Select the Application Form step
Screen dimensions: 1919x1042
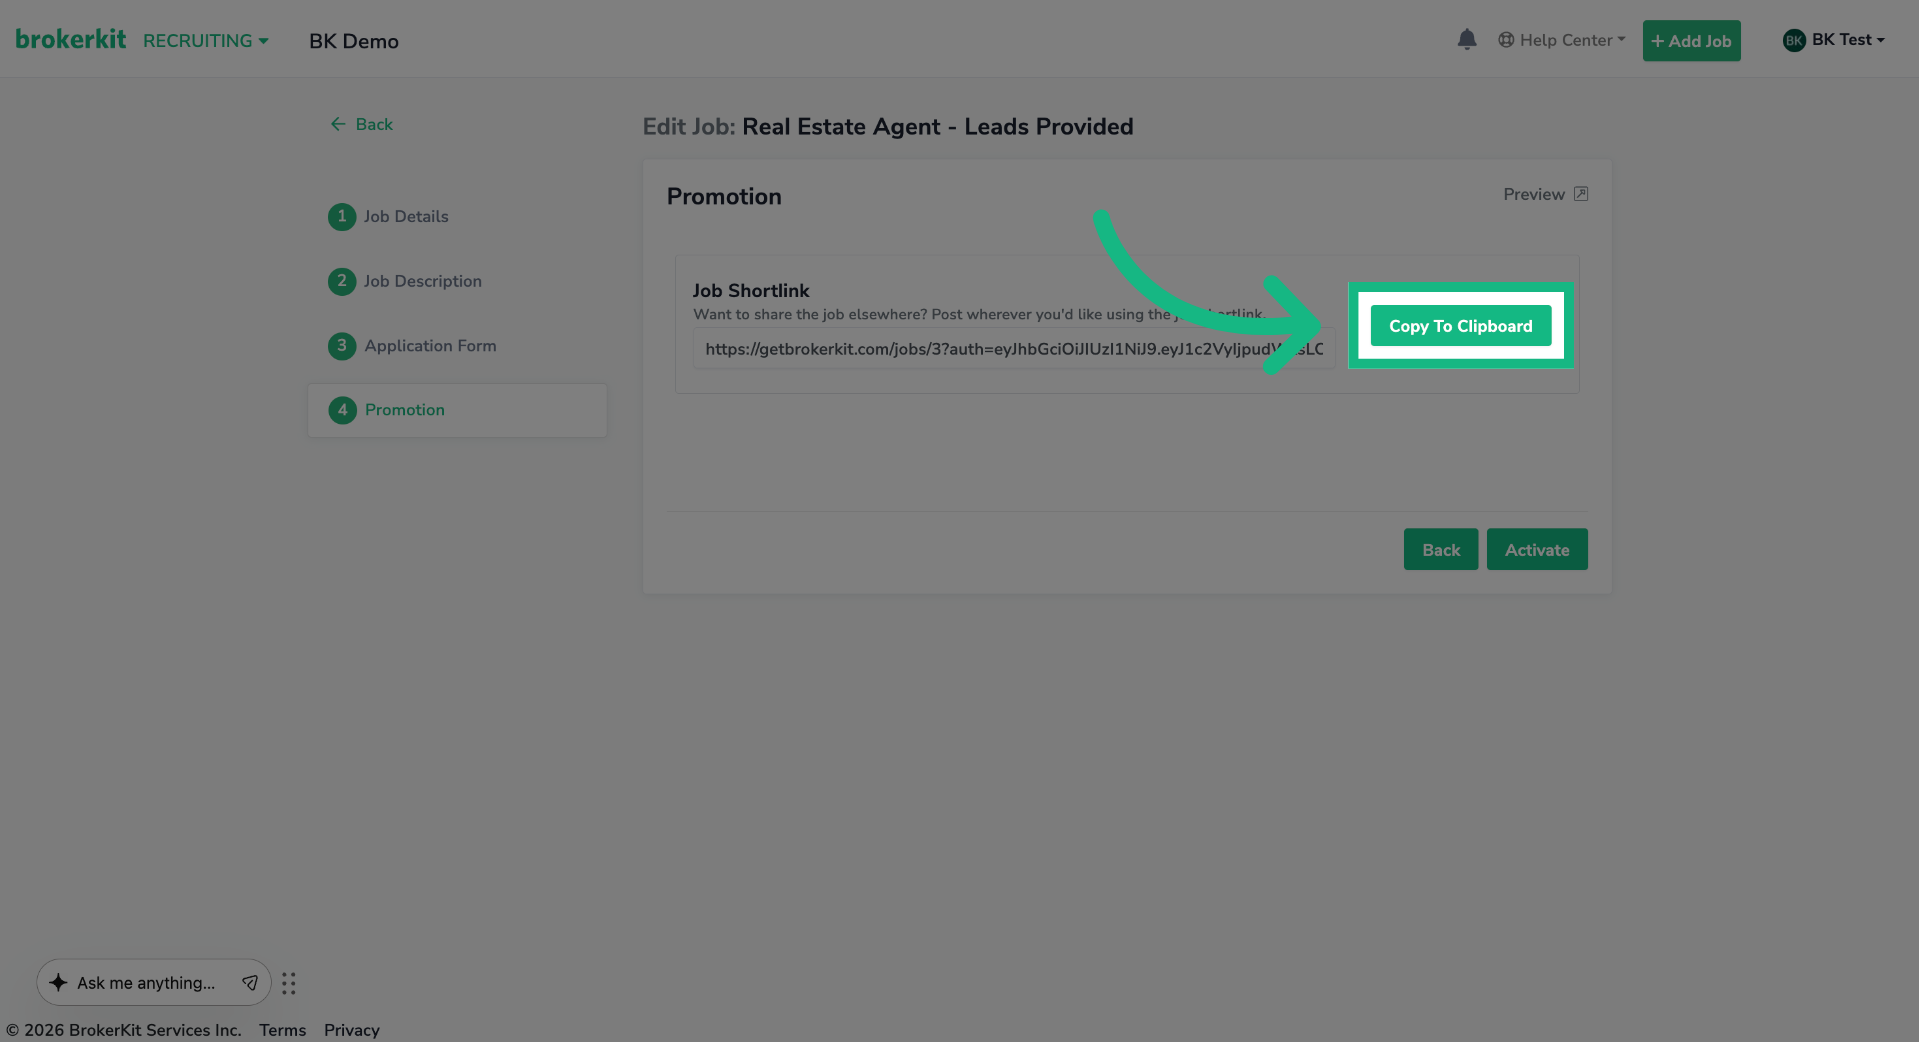coord(430,345)
